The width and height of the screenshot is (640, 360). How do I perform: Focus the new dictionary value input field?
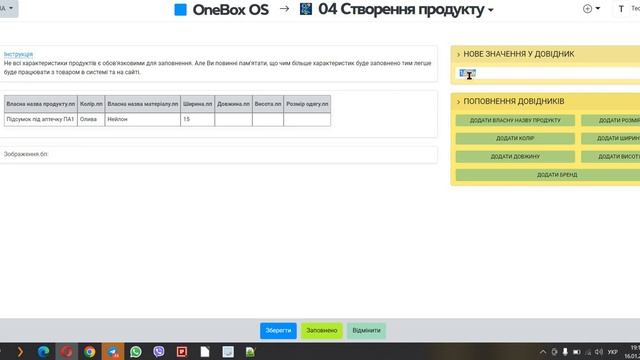548,73
